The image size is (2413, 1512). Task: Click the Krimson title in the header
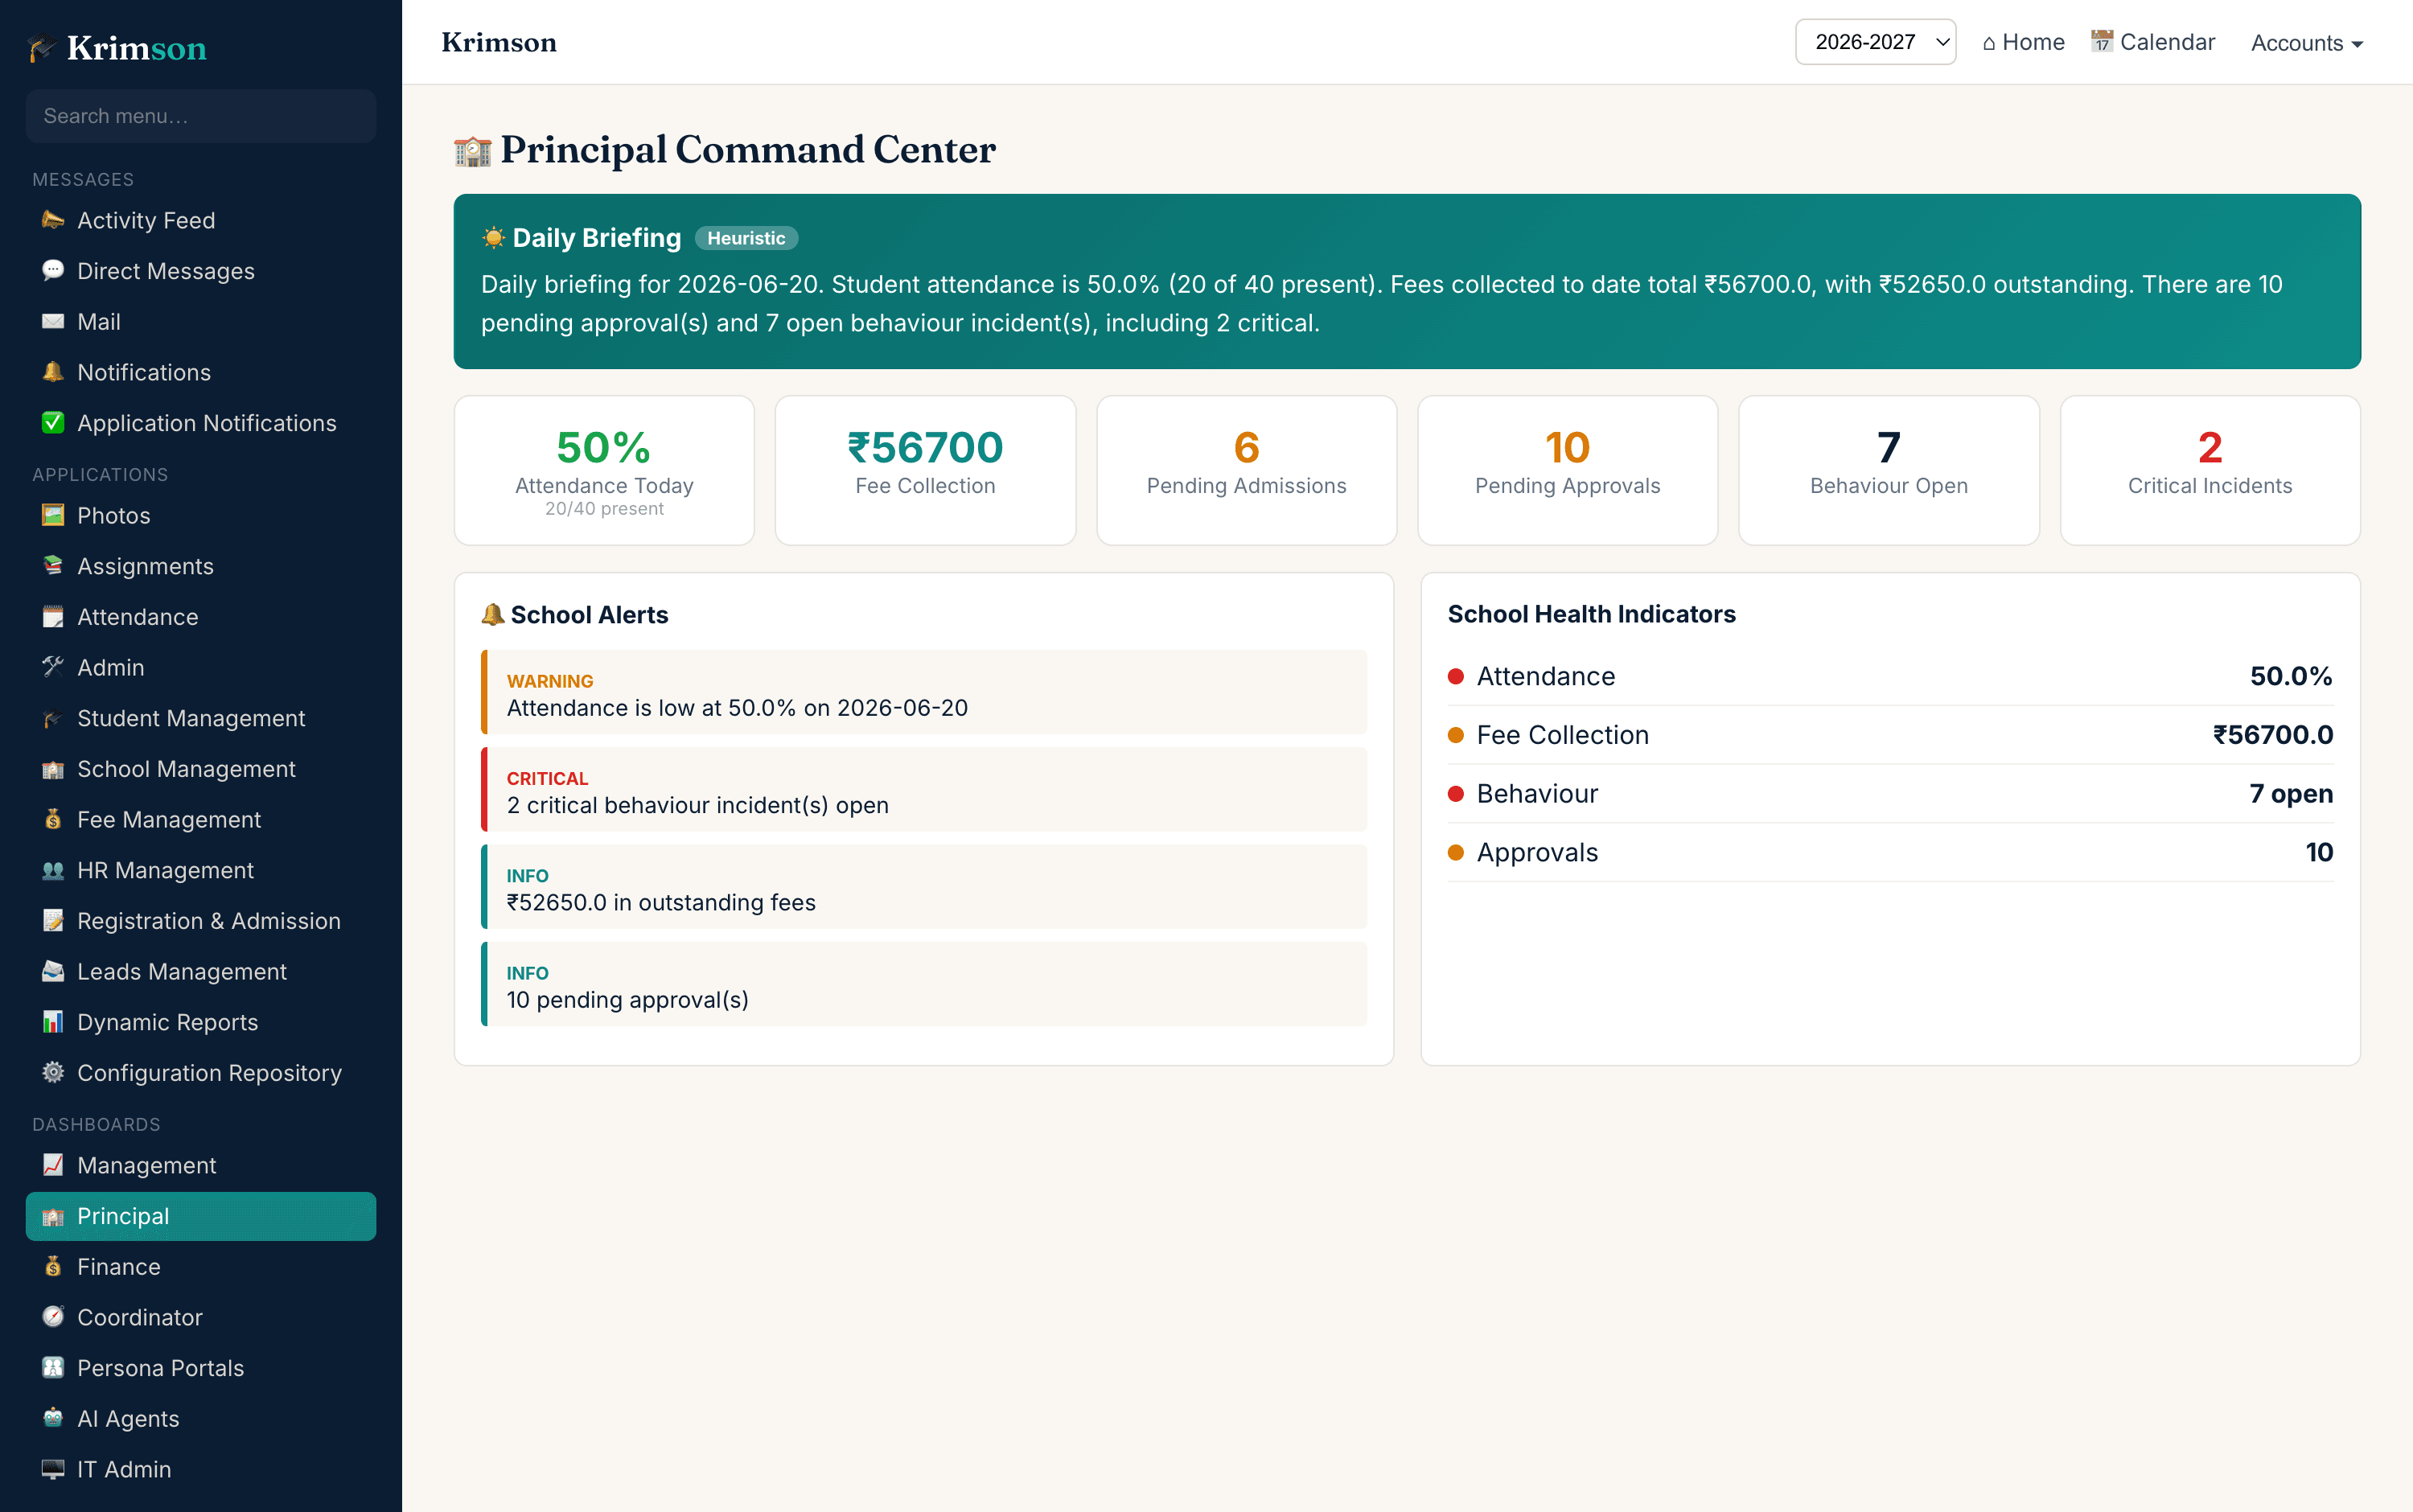pos(499,42)
